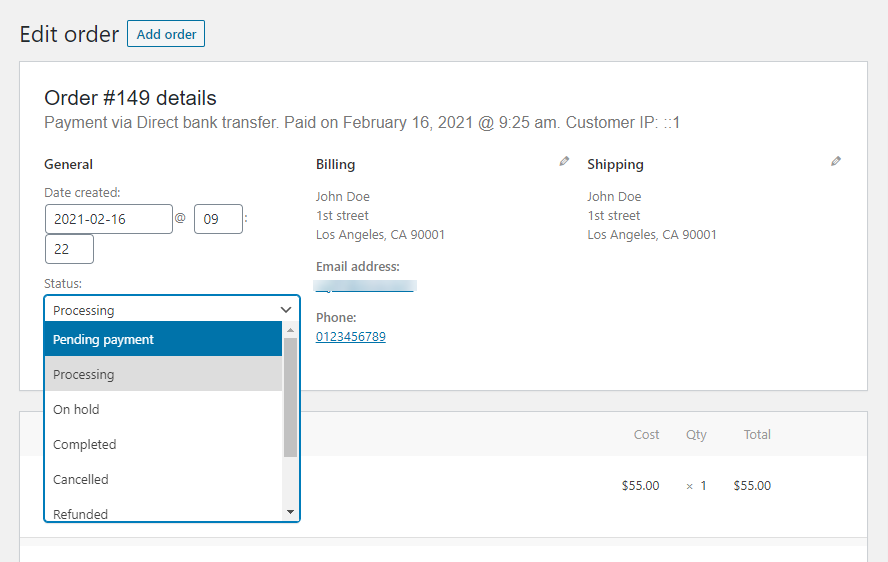
Task: Select Pending payment status option
Action: tap(163, 339)
